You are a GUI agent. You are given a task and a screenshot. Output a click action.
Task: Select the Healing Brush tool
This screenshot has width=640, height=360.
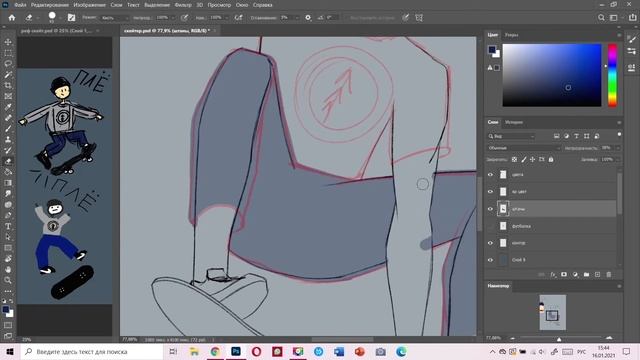pyautogui.click(x=8, y=118)
